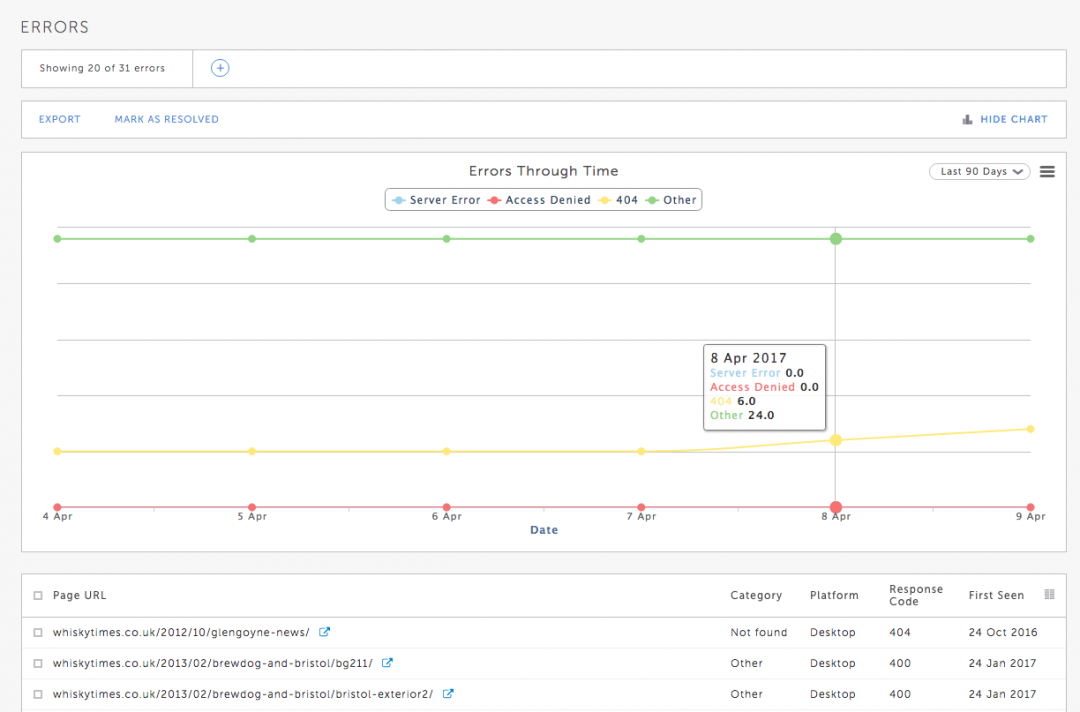
Task: Click HIDE CHART
Action: click(x=1013, y=119)
